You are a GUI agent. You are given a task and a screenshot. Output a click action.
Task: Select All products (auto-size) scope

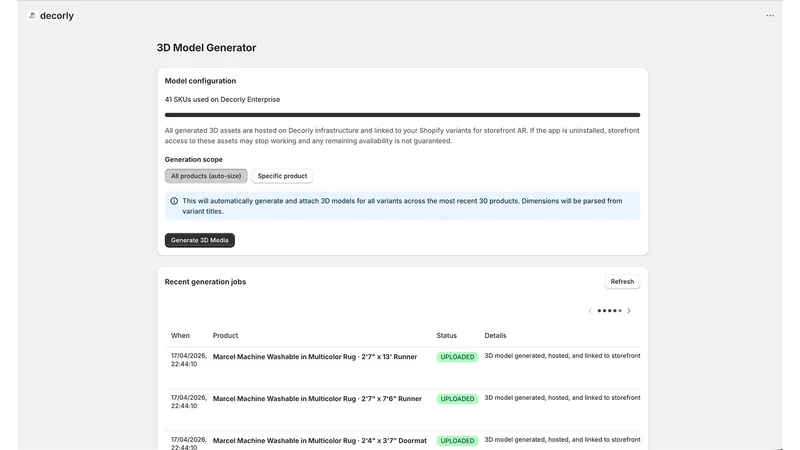coord(206,176)
